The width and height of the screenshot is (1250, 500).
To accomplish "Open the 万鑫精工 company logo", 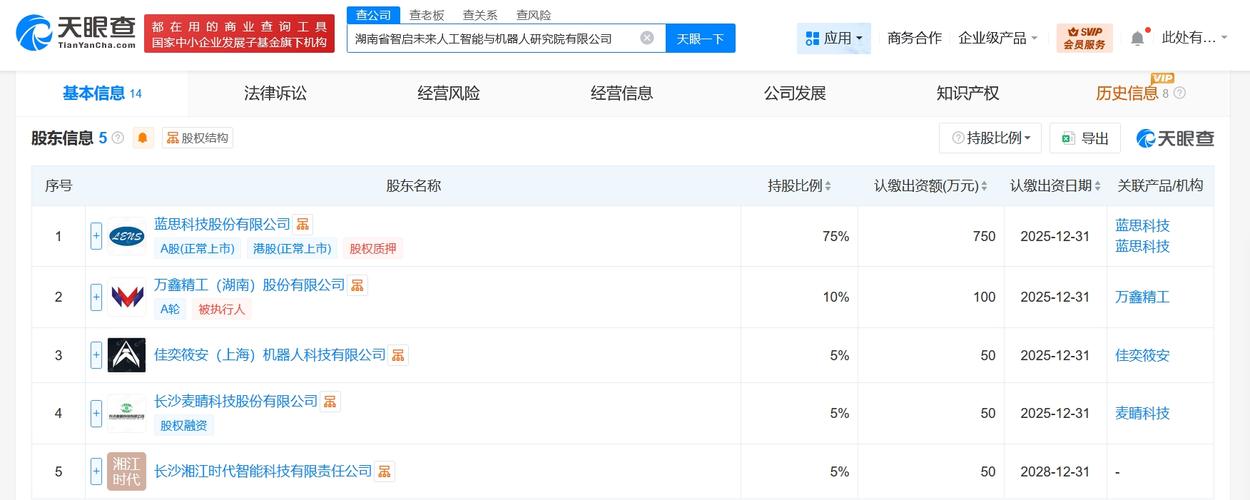I will (127, 297).
